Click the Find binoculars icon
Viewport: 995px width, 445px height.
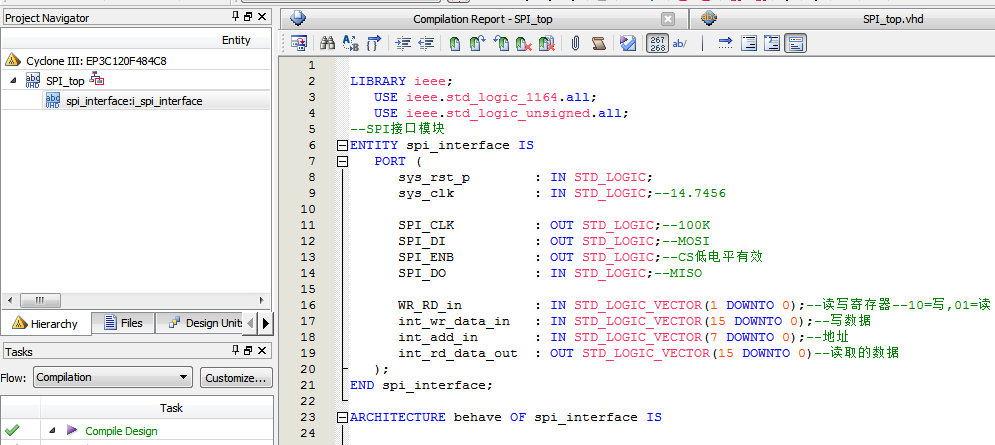327,43
